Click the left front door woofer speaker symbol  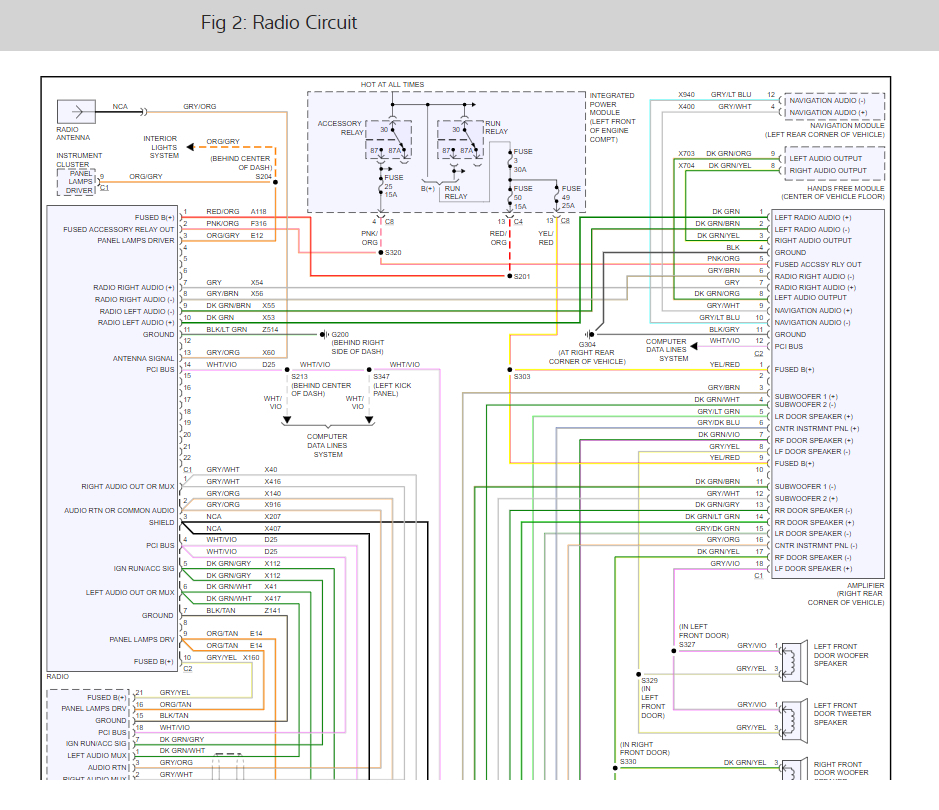coord(793,657)
